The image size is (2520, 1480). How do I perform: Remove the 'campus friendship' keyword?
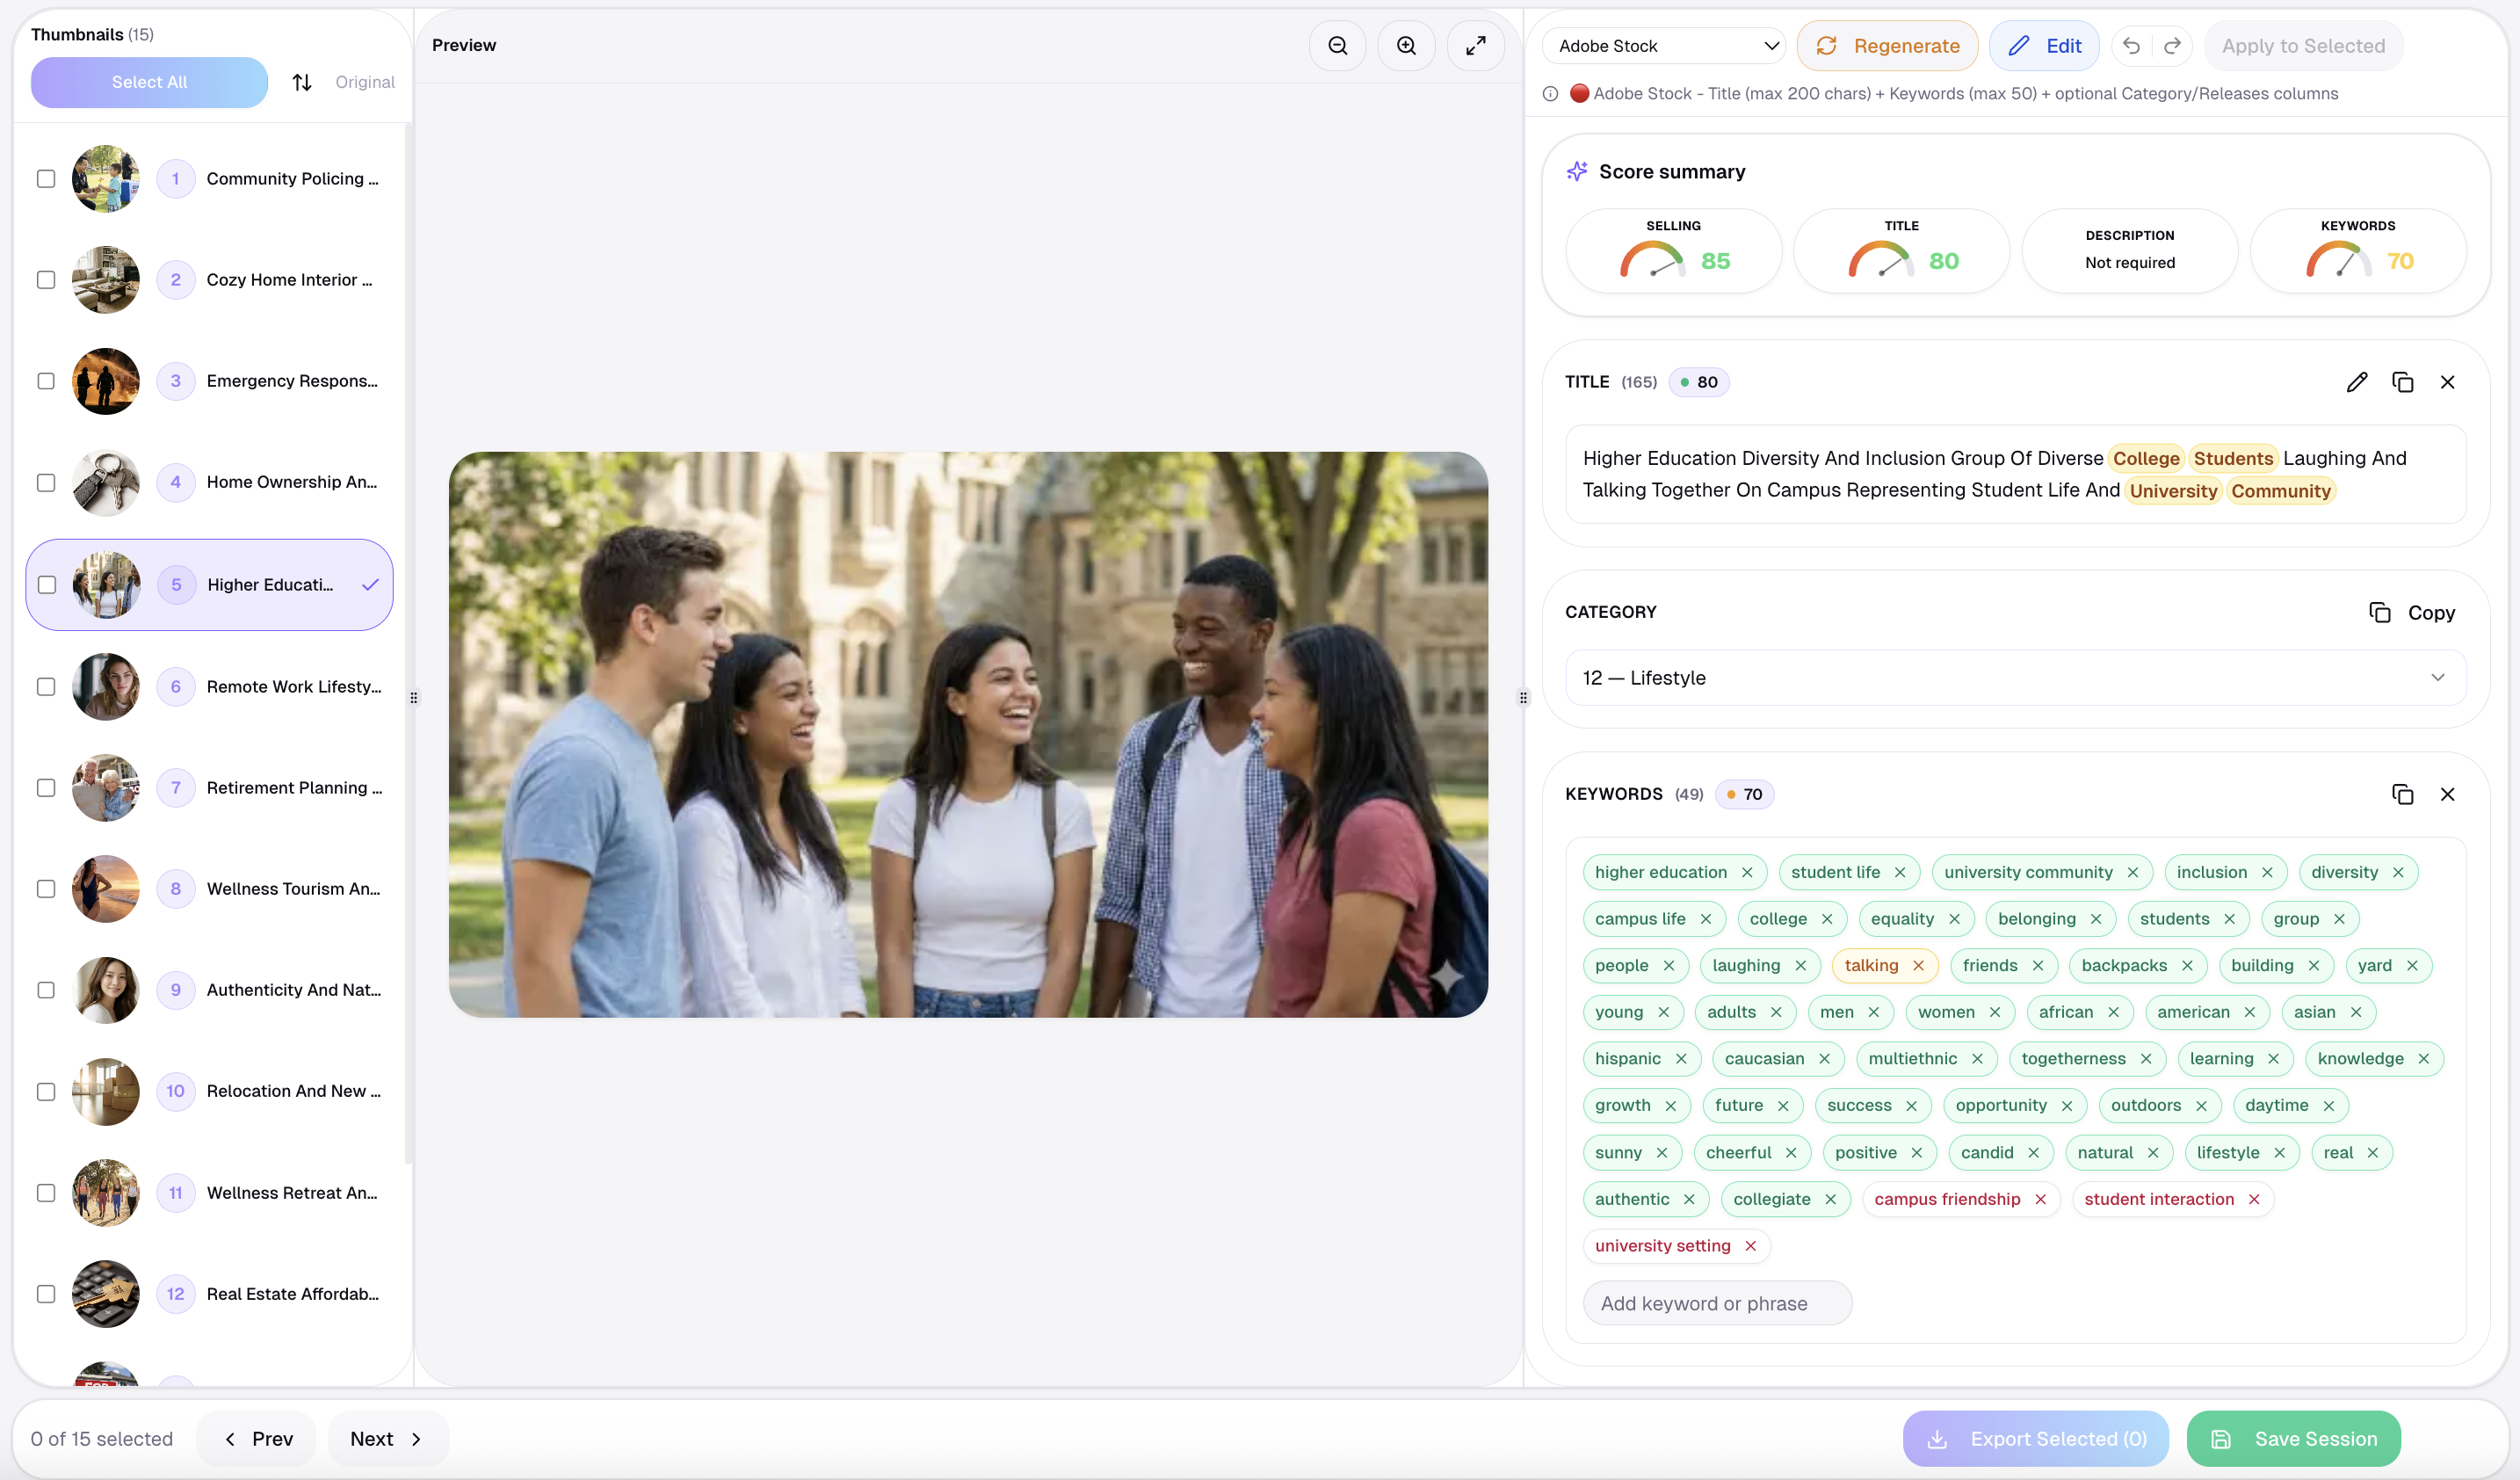point(2040,1199)
